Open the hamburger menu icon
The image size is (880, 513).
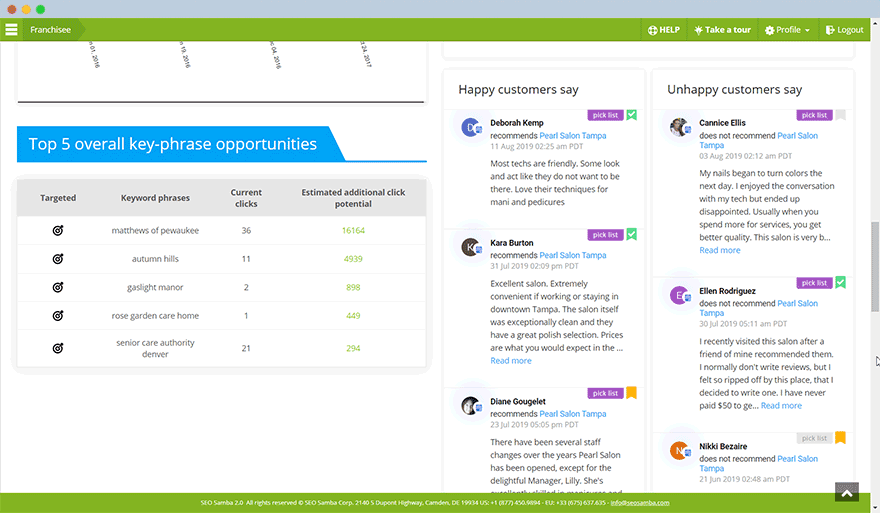pos(11,30)
